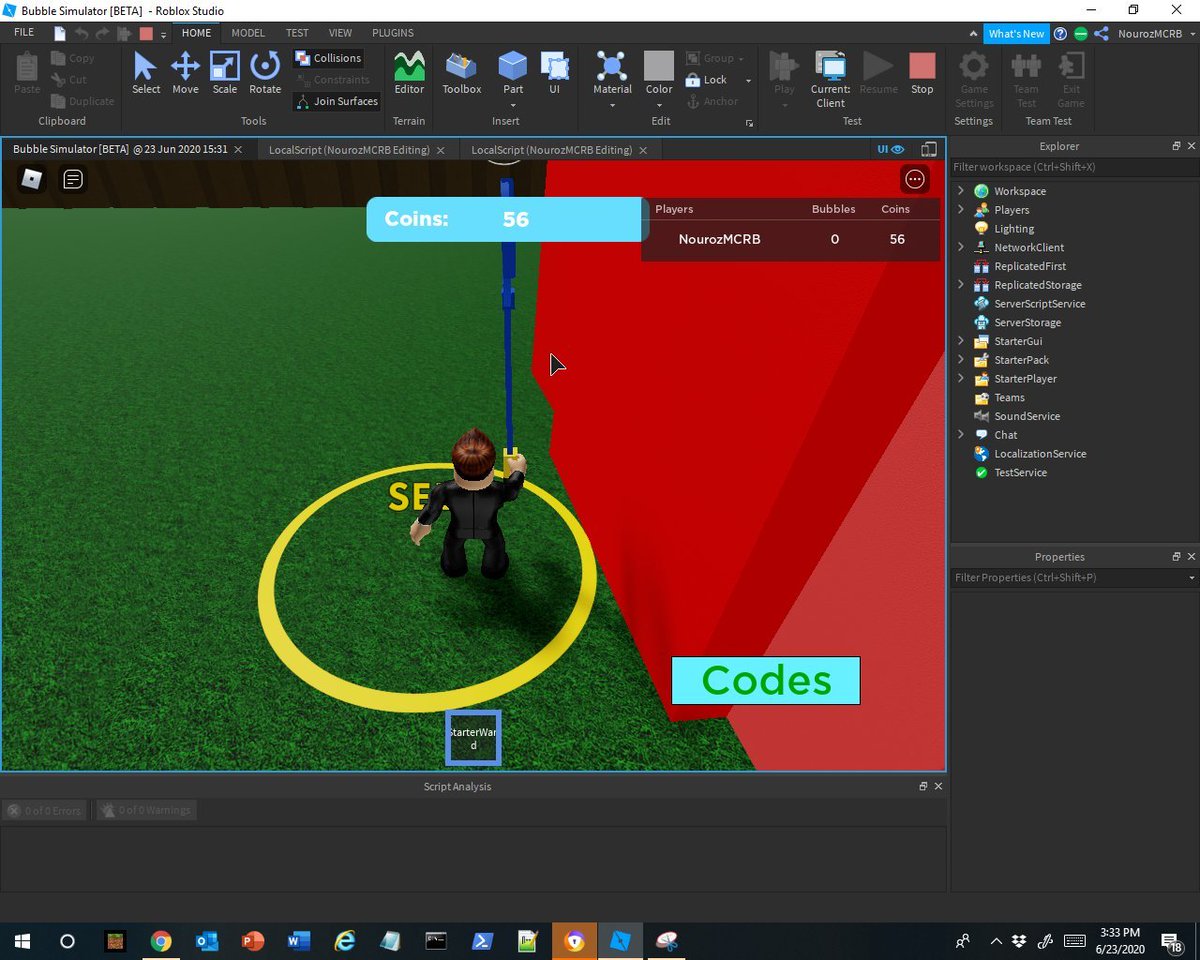The height and width of the screenshot is (960, 1200).
Task: Activate the Move tool
Action: click(x=185, y=73)
